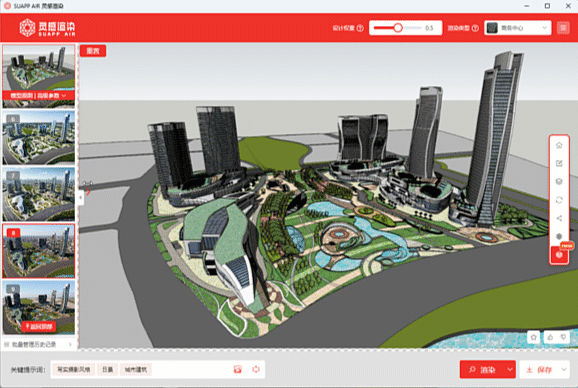Open the render type dropdown
Viewport: 578px width, 388px height.
coord(518,28)
